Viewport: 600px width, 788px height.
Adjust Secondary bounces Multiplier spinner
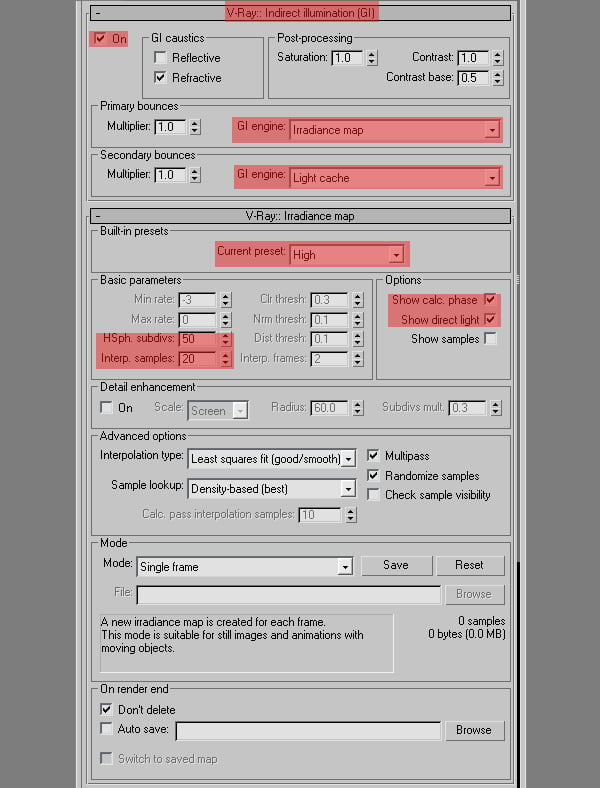coord(195,175)
